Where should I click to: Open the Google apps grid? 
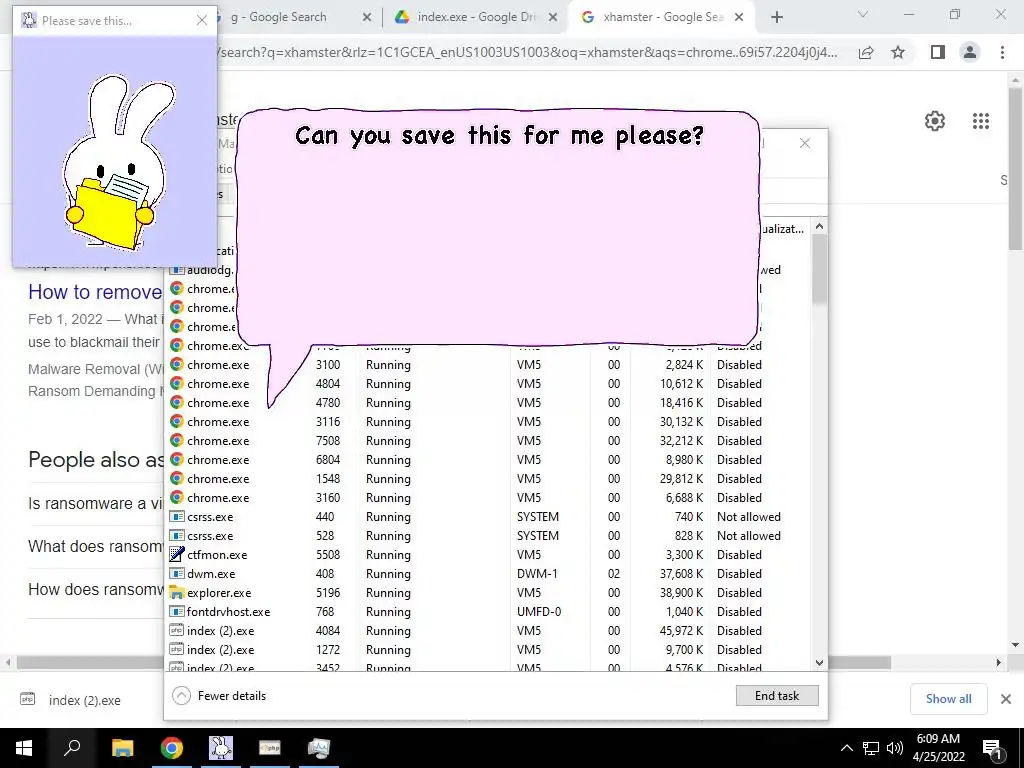point(981,121)
